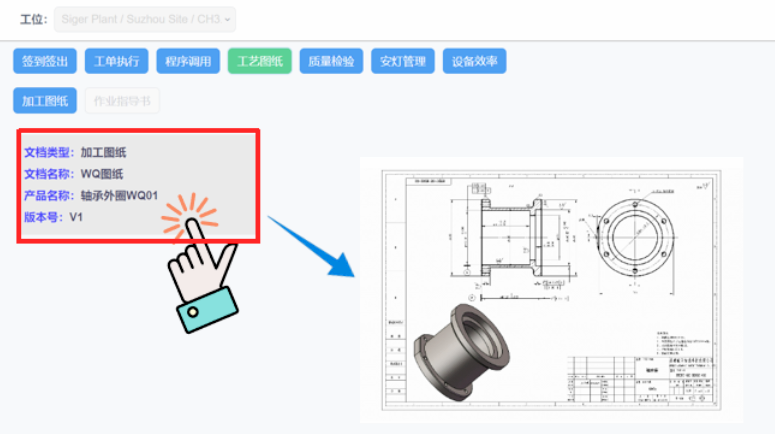Click the 产品名称 轴承外圈WQ01 row
This screenshot has width=775, height=434.
(x=92, y=195)
